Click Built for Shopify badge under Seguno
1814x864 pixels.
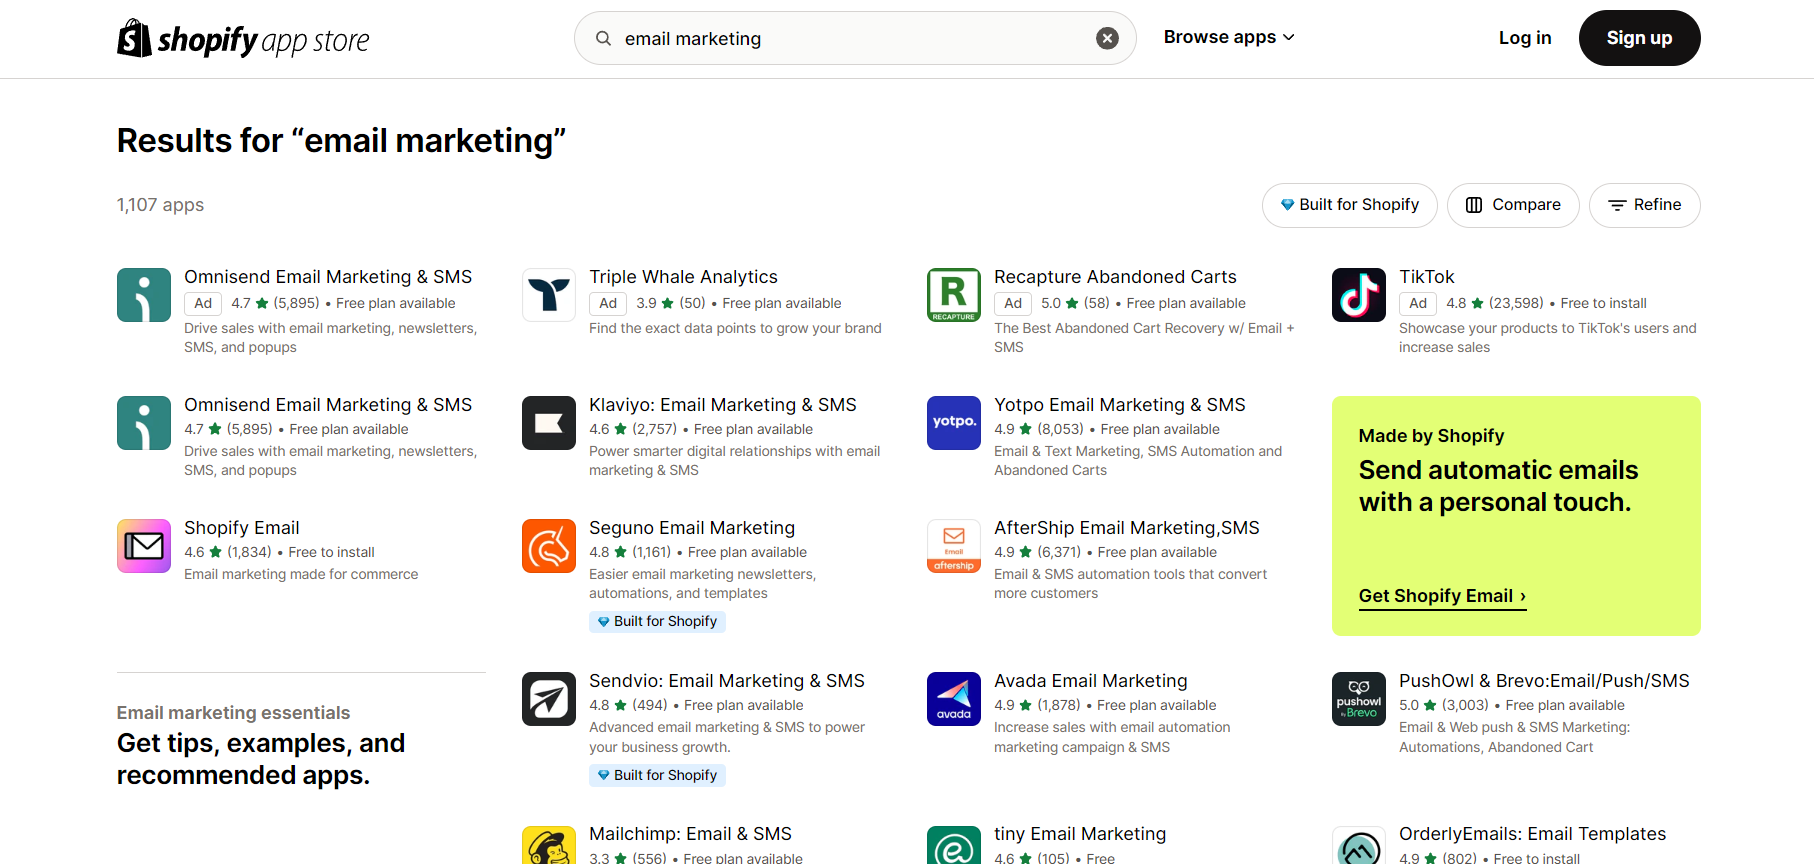[x=657, y=622]
